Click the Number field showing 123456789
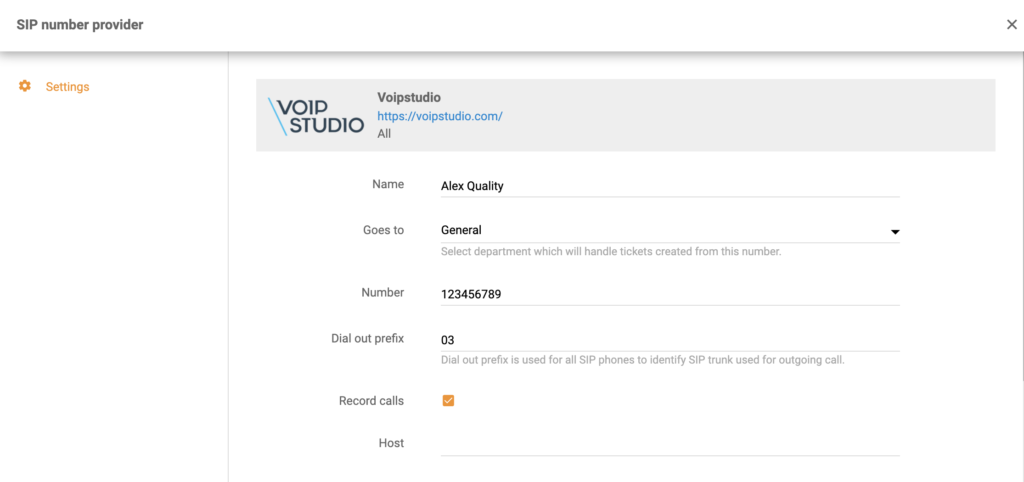This screenshot has height=482, width=1024. pos(670,294)
